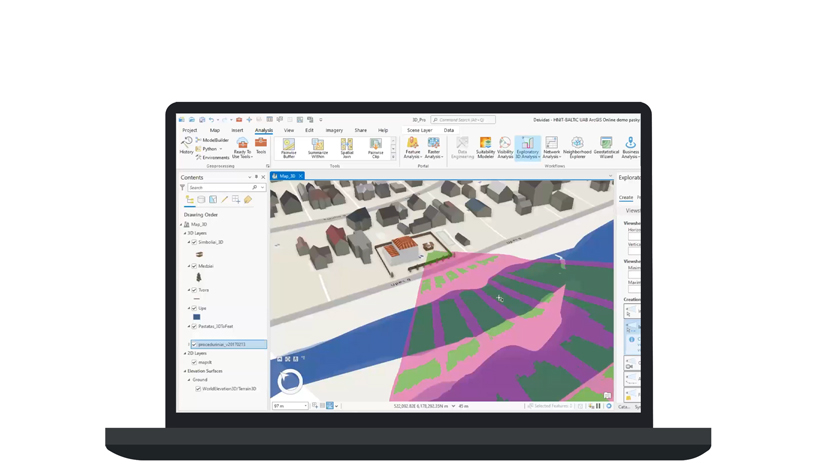Open the Contents pane options arrow
This screenshot has width=826, height=465.
(x=250, y=177)
